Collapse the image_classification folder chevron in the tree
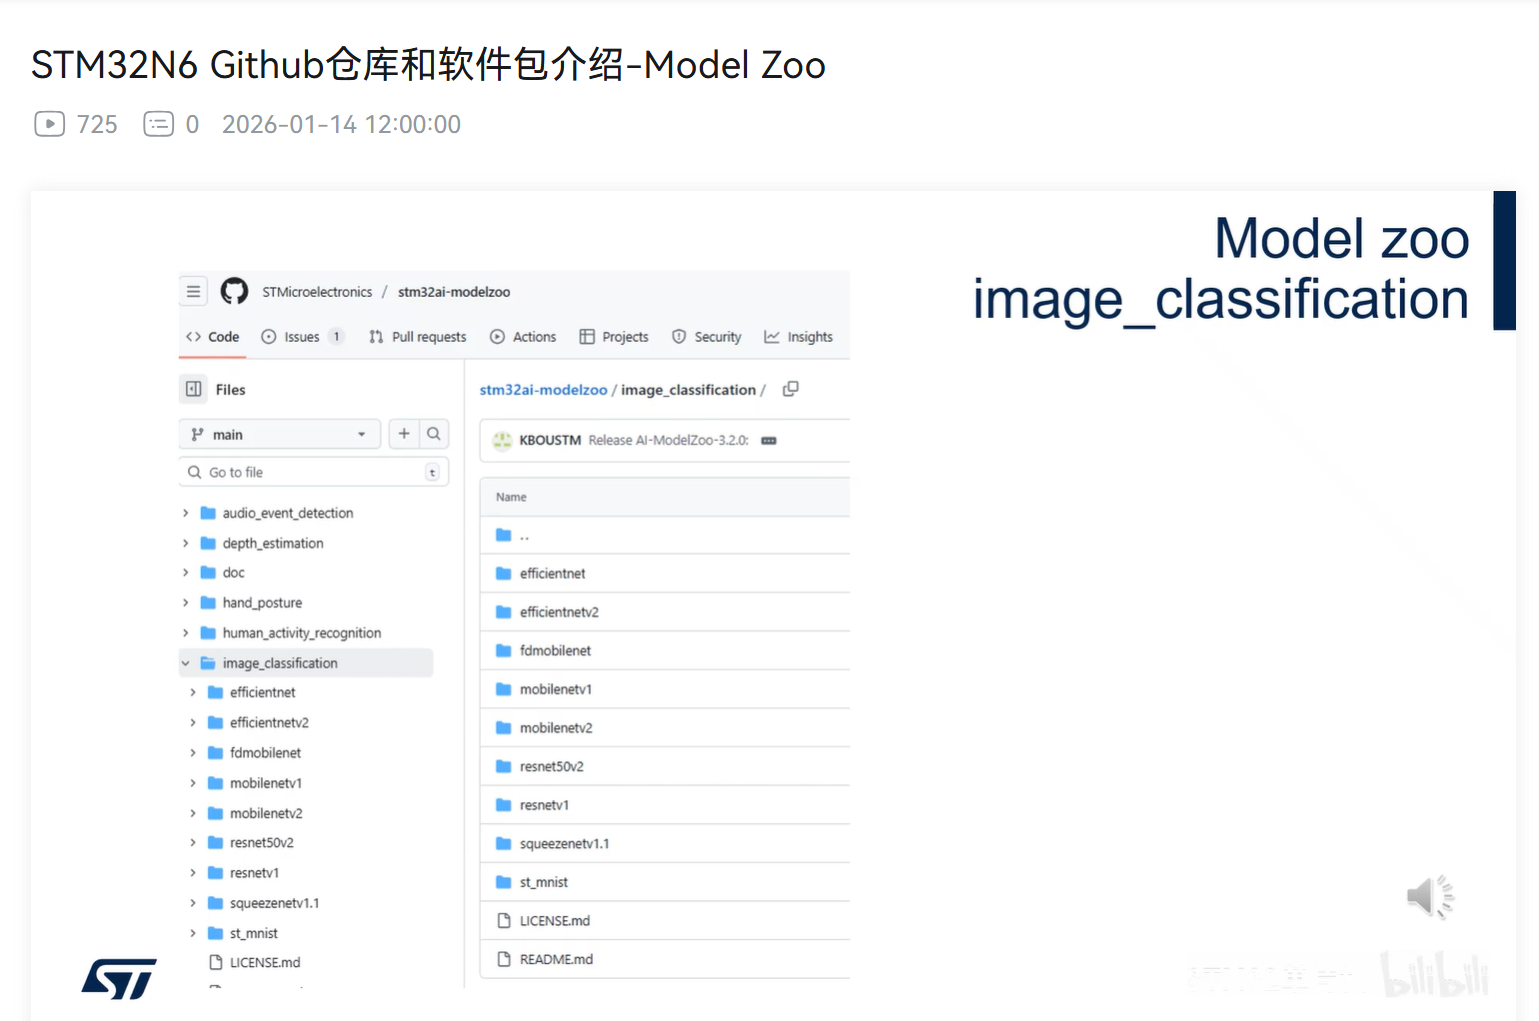Image resolution: width=1539 pixels, height=1021 pixels. pos(185,663)
